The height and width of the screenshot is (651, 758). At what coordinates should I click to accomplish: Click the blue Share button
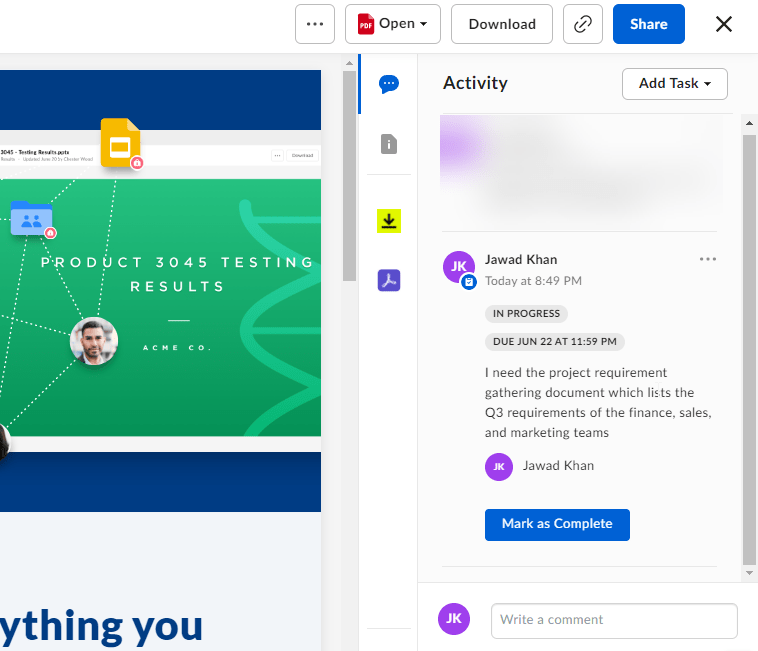click(649, 24)
